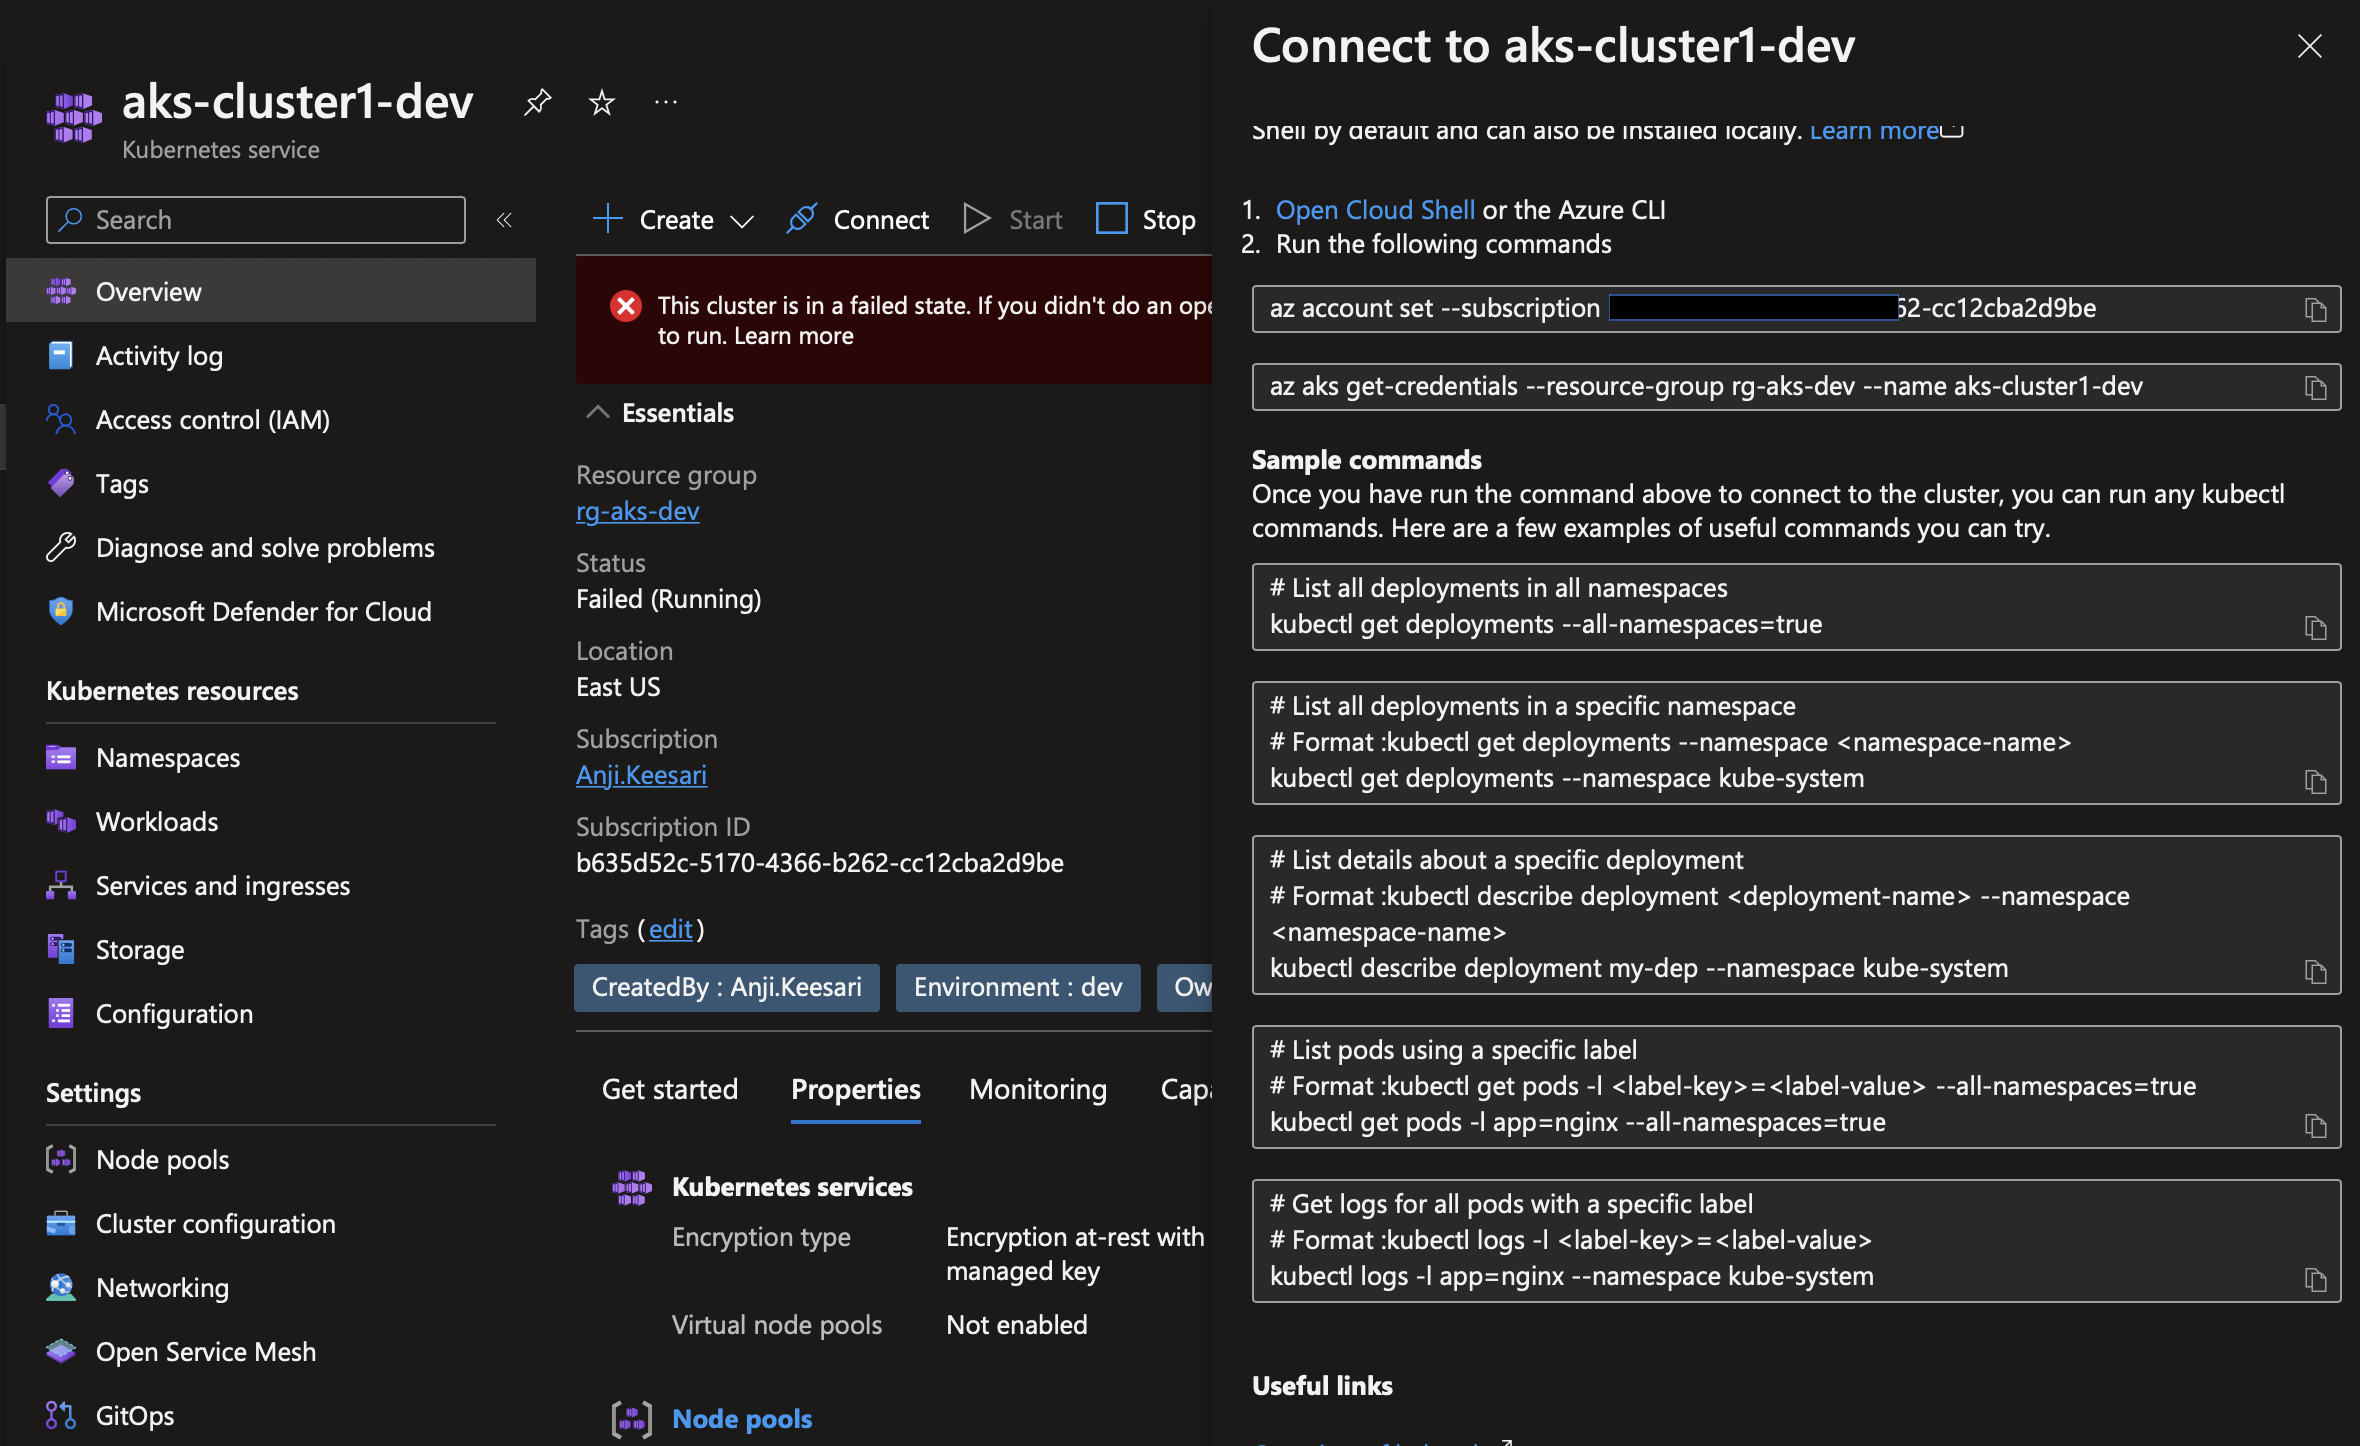
Task: Click the Open Service Mesh icon
Action: tap(61, 1351)
